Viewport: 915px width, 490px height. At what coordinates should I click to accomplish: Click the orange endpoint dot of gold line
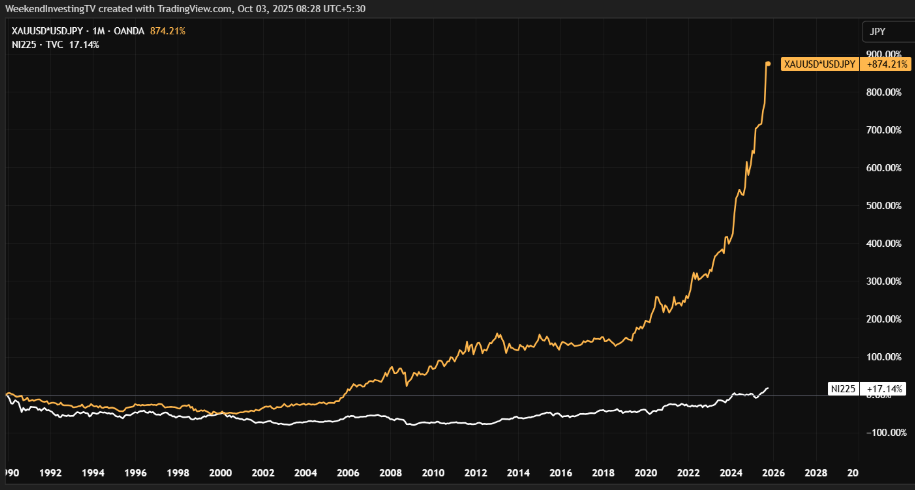[x=768, y=64]
